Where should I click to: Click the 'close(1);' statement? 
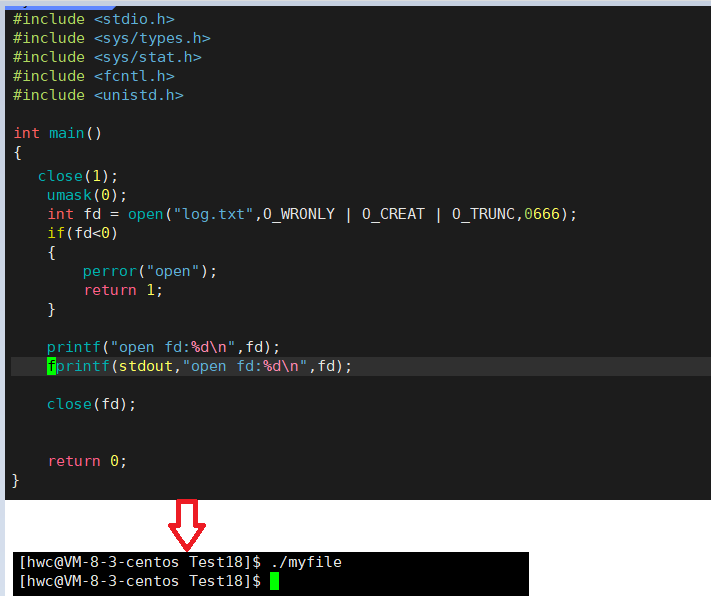[x=78, y=176]
